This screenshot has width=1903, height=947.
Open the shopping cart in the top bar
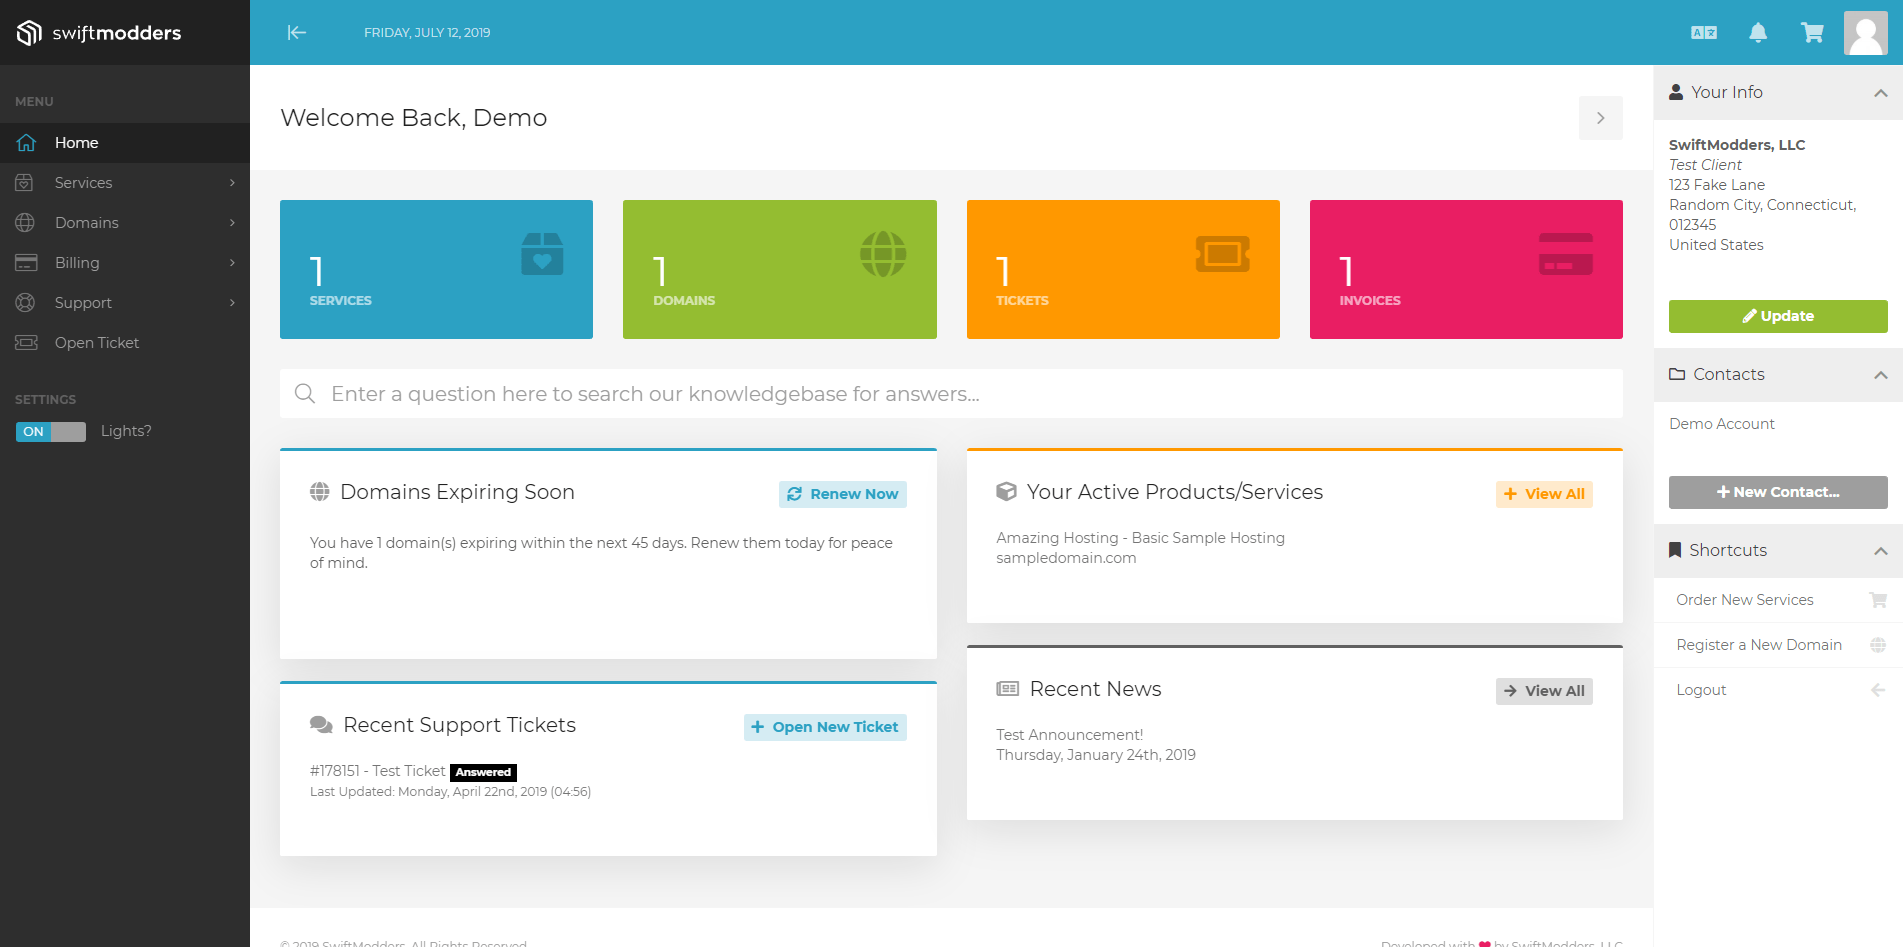pos(1812,32)
